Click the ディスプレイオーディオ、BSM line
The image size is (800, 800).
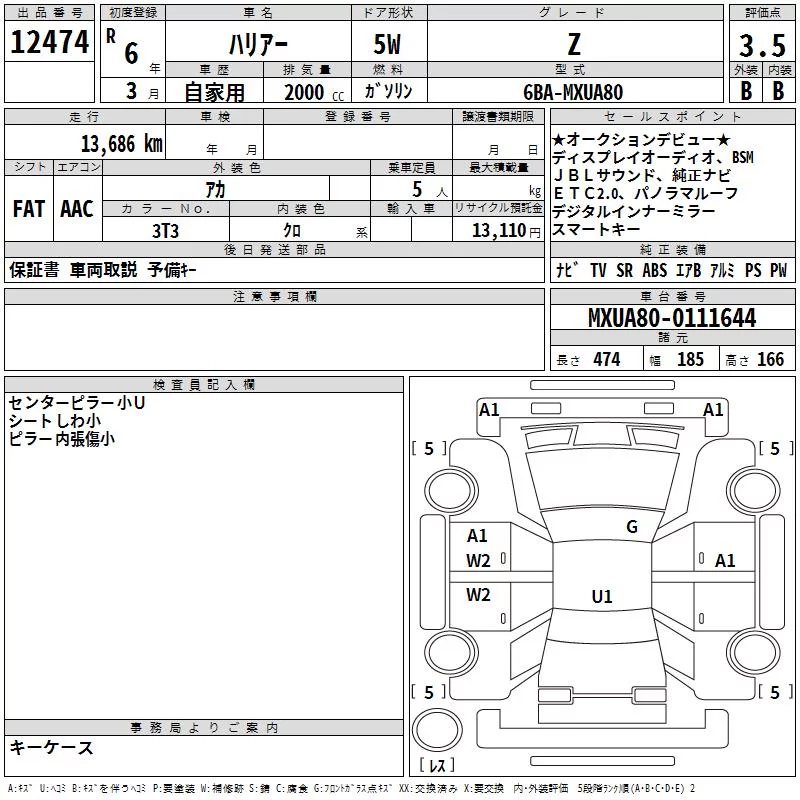tap(653, 157)
